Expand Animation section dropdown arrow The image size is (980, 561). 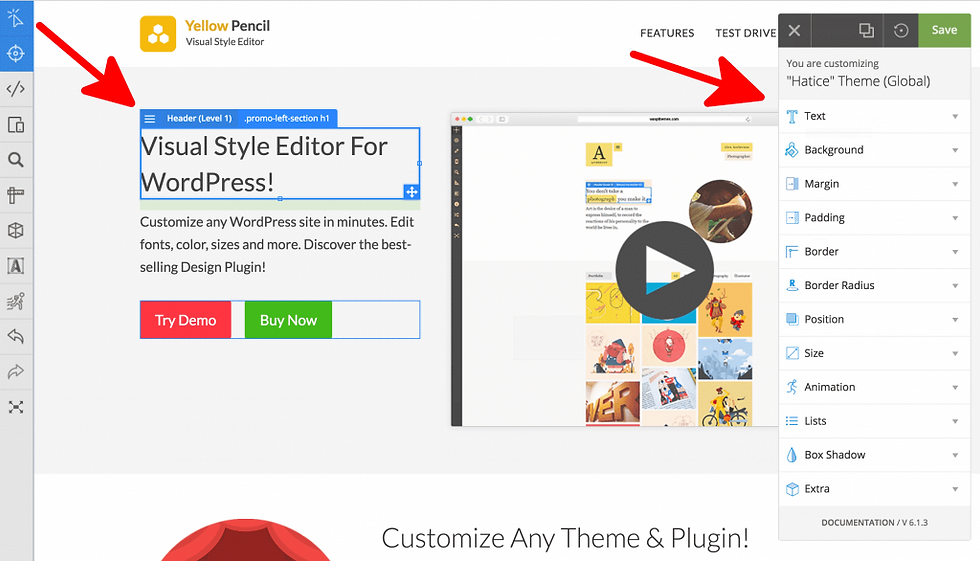coord(955,387)
